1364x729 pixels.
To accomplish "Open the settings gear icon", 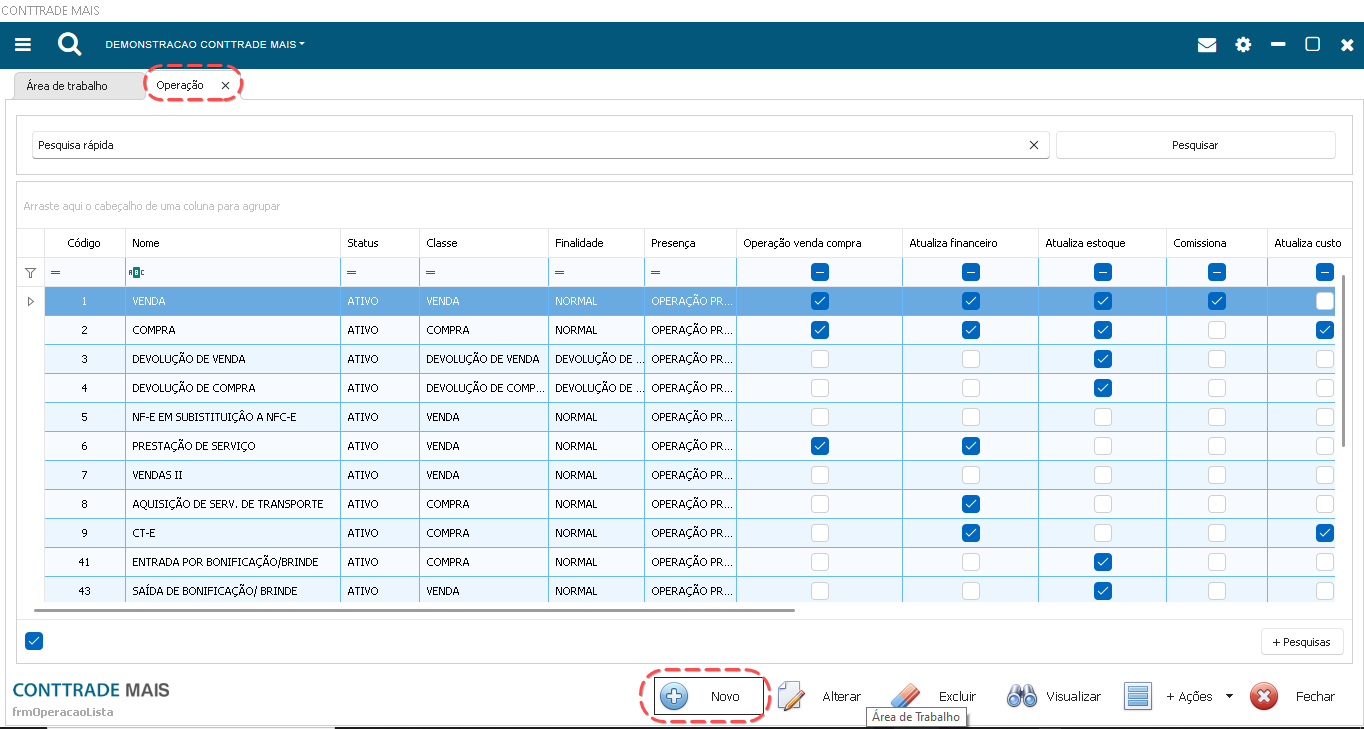I will (1243, 45).
